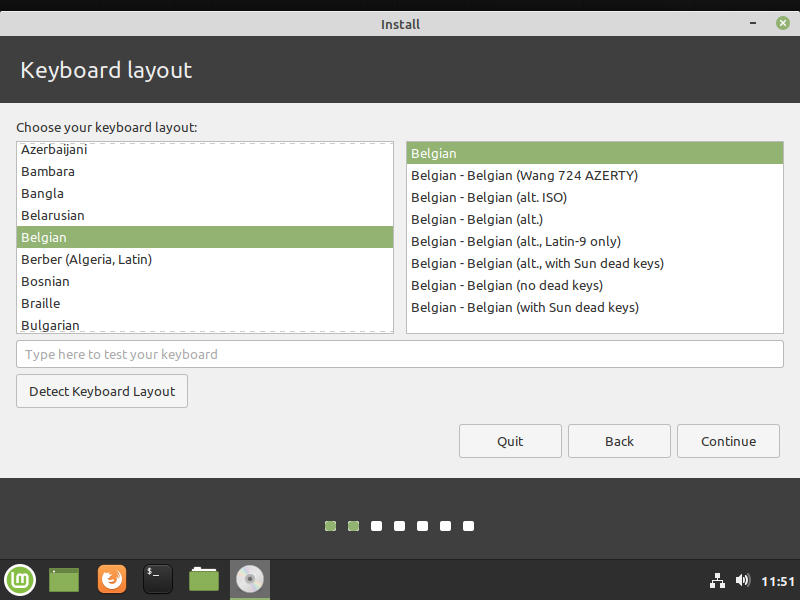The height and width of the screenshot is (600, 800).
Task: Close the Install window
Action: coord(783,23)
